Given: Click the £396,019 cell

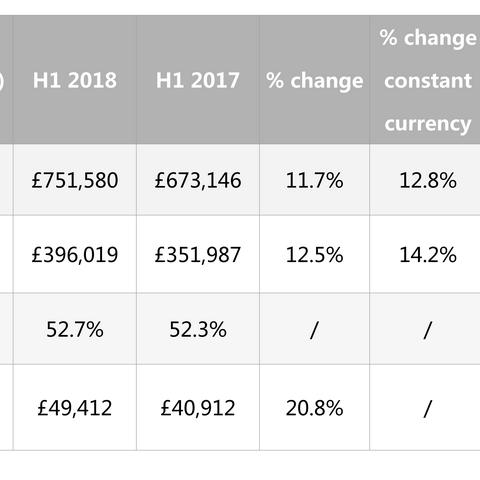Looking at the screenshot, I should (75, 254).
